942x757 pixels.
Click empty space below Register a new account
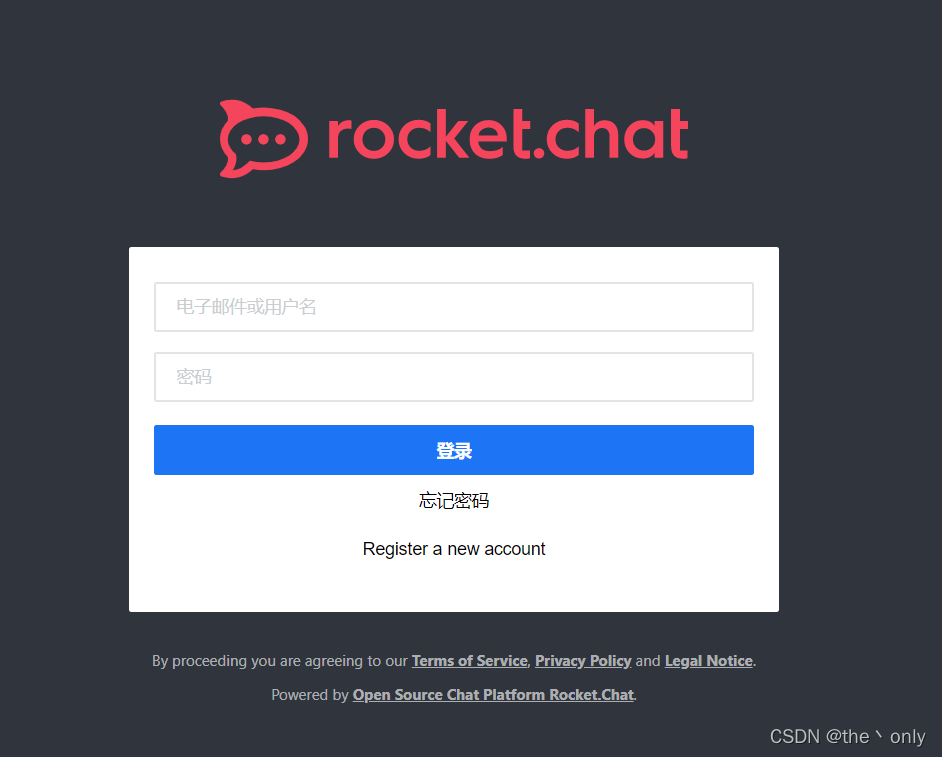click(x=454, y=586)
